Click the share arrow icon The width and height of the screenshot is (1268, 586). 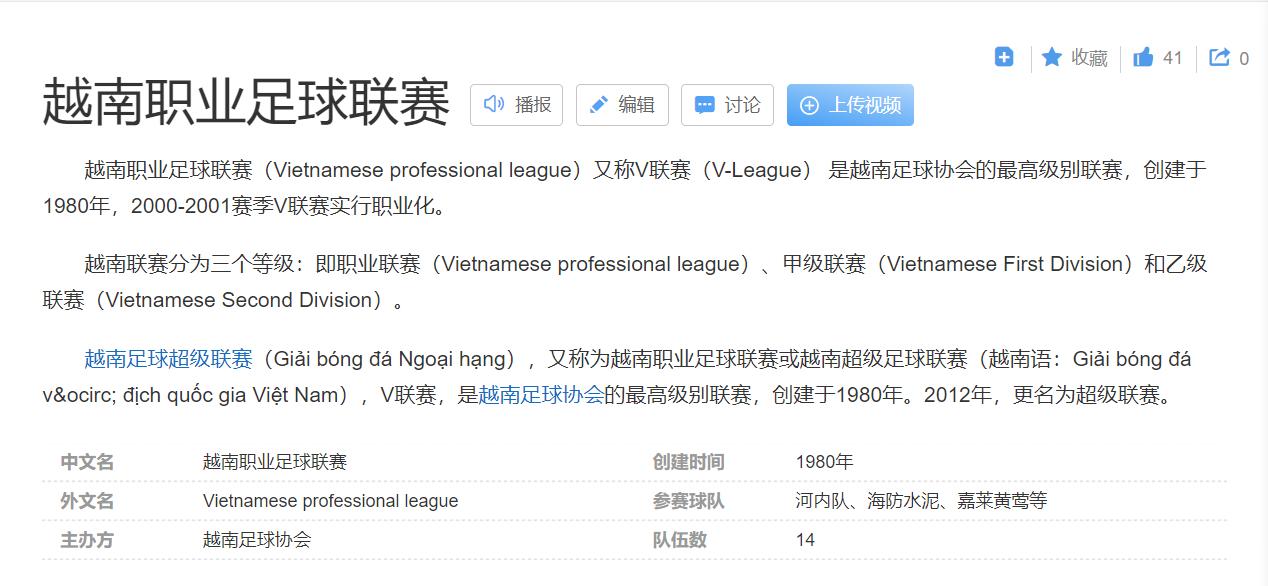tap(1220, 57)
